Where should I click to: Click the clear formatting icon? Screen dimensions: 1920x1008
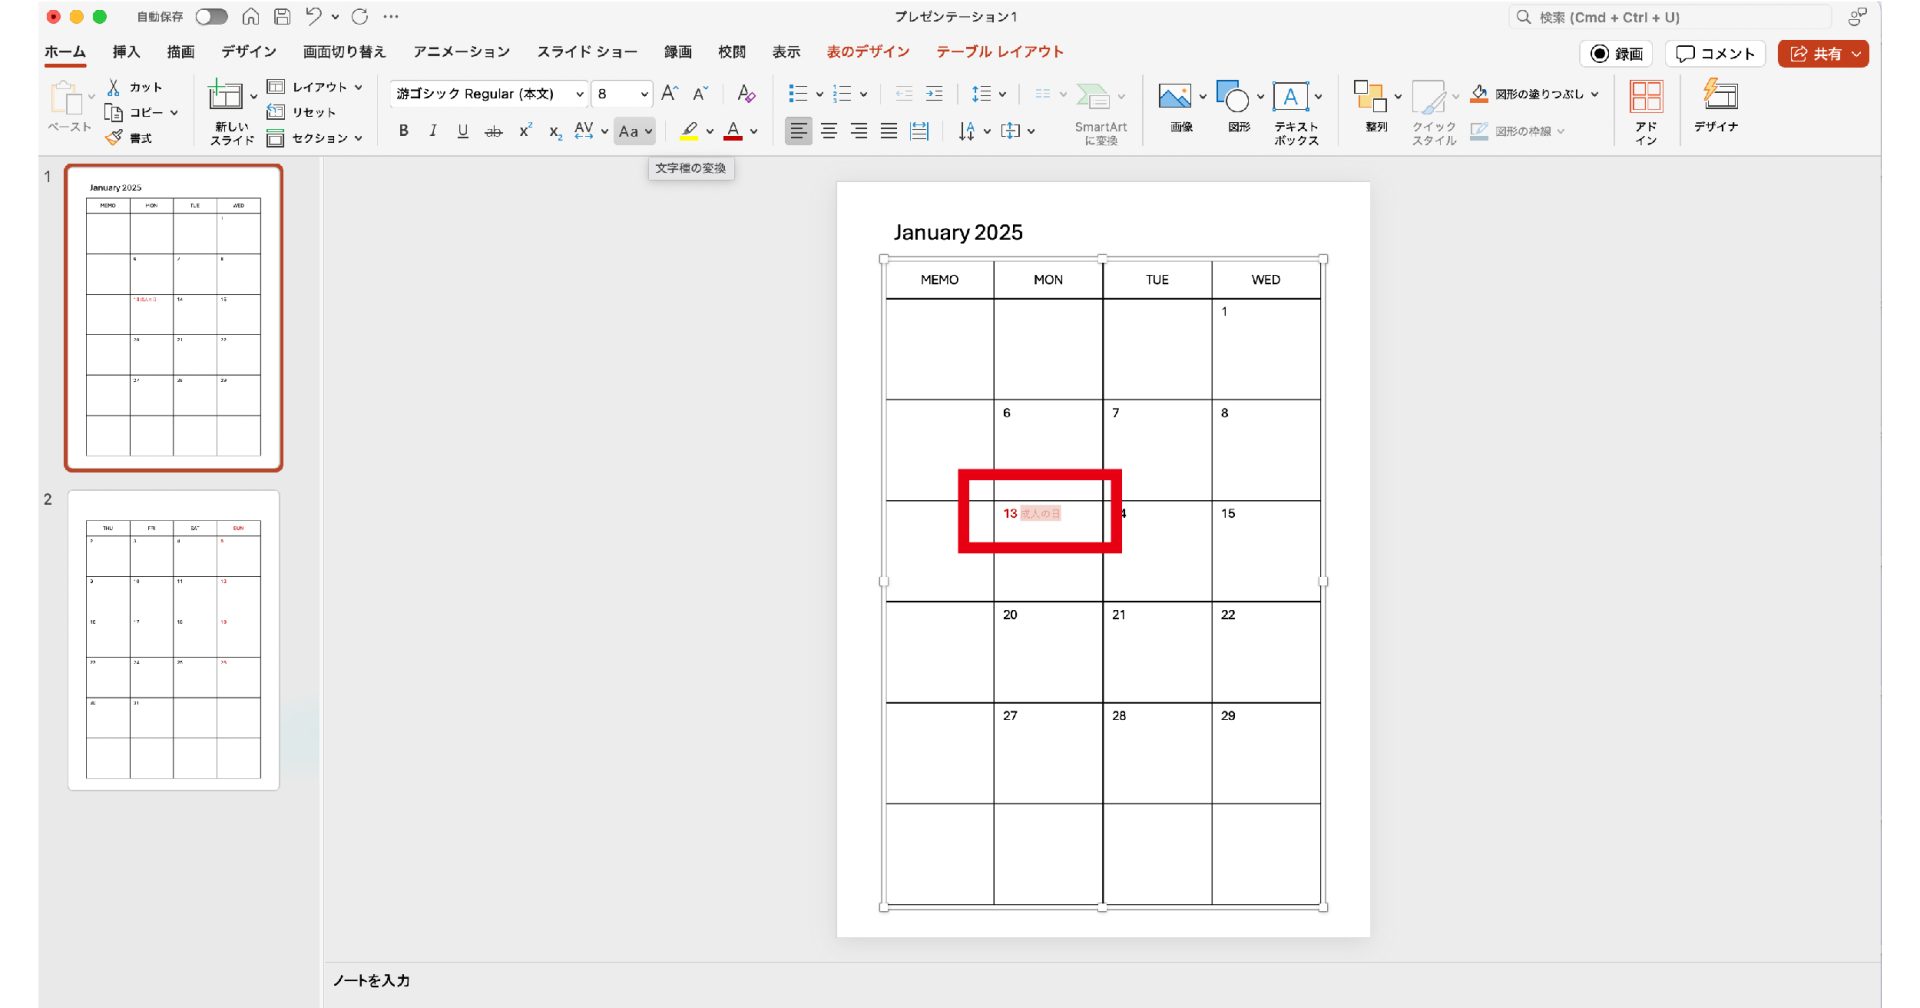746,93
